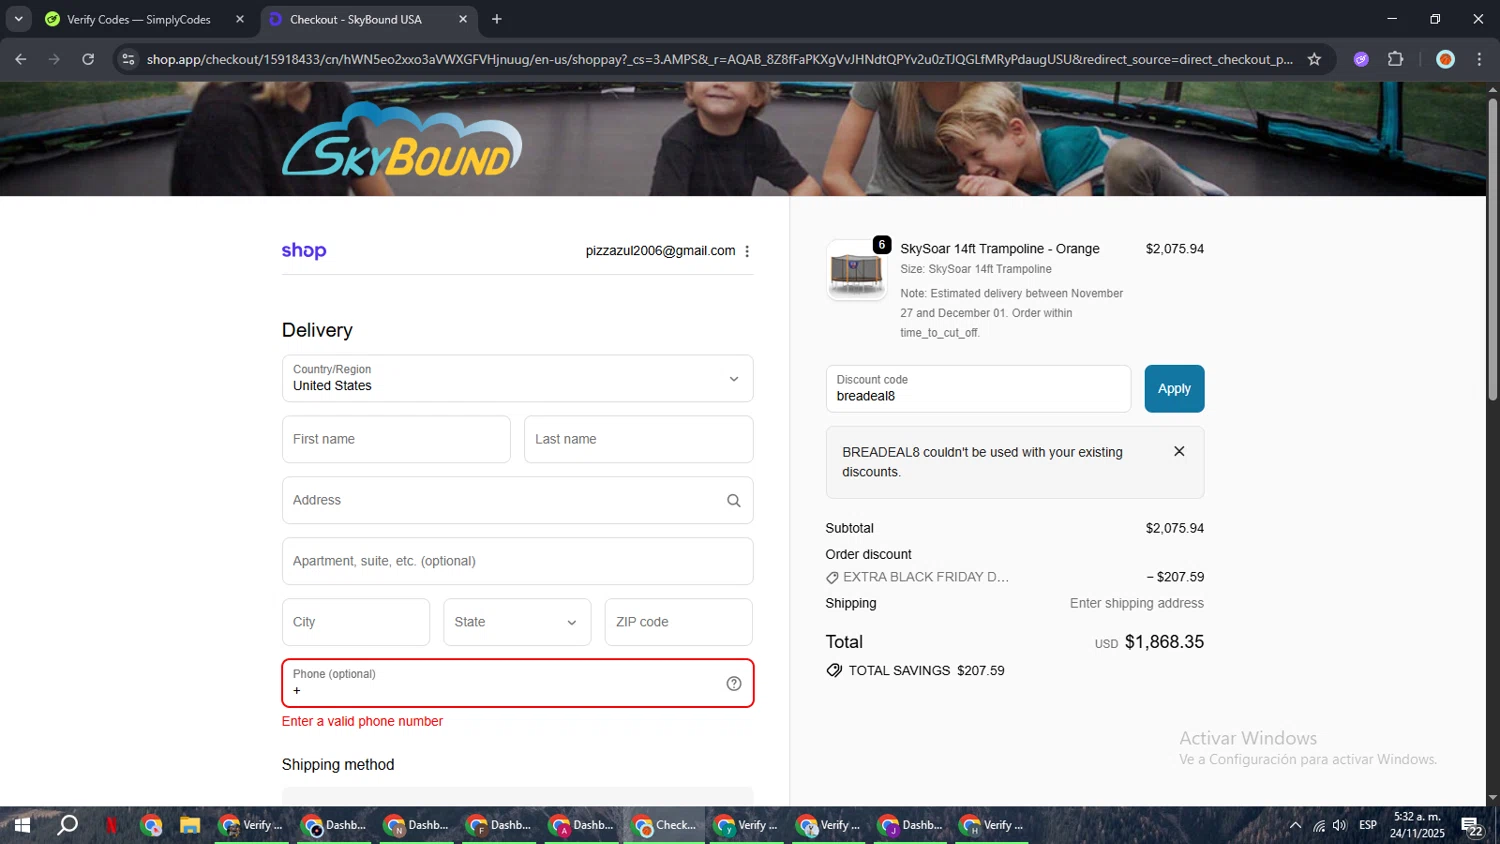
Task: Select the Checkout - SkyBound USA tab
Action: pyautogui.click(x=356, y=19)
